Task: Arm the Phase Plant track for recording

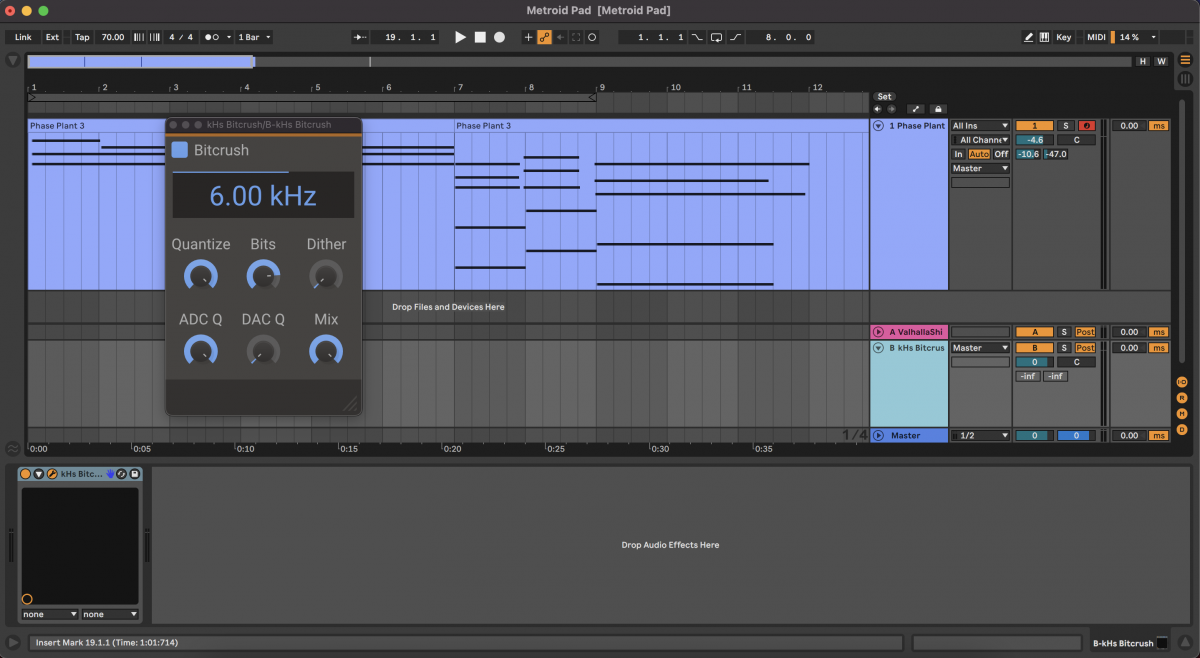Action: (1086, 126)
